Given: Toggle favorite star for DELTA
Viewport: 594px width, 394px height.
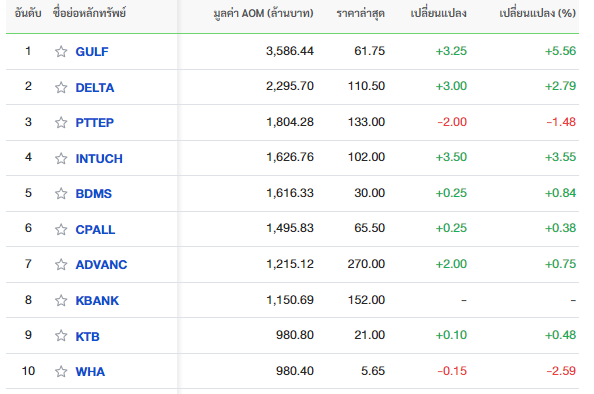Looking at the screenshot, I should (x=61, y=87).
